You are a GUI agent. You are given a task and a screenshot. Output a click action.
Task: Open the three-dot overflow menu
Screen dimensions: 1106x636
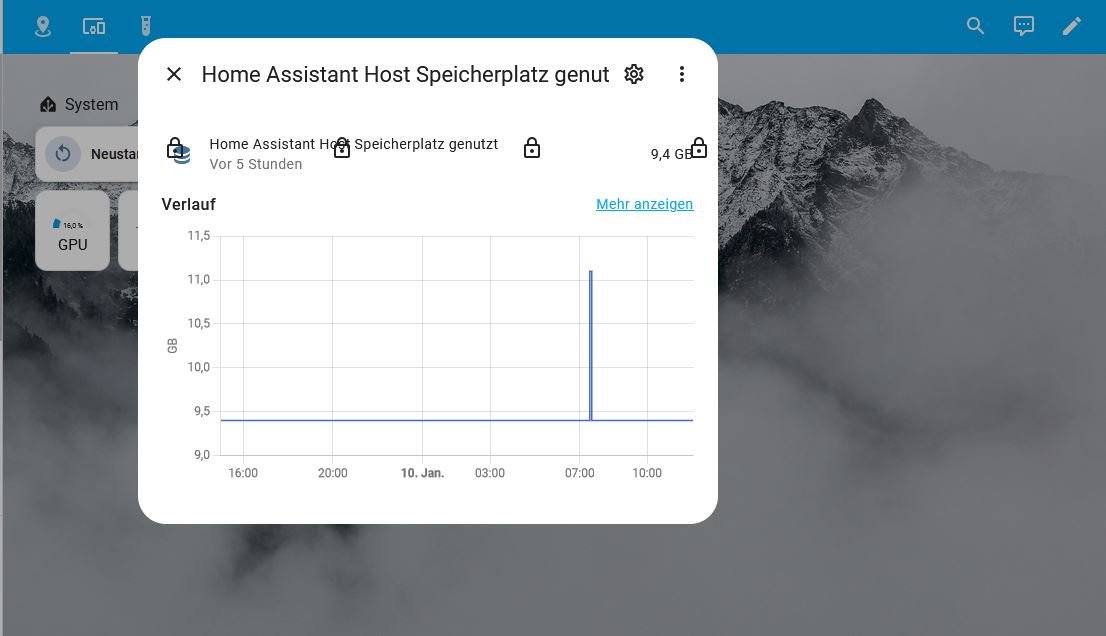[681, 74]
